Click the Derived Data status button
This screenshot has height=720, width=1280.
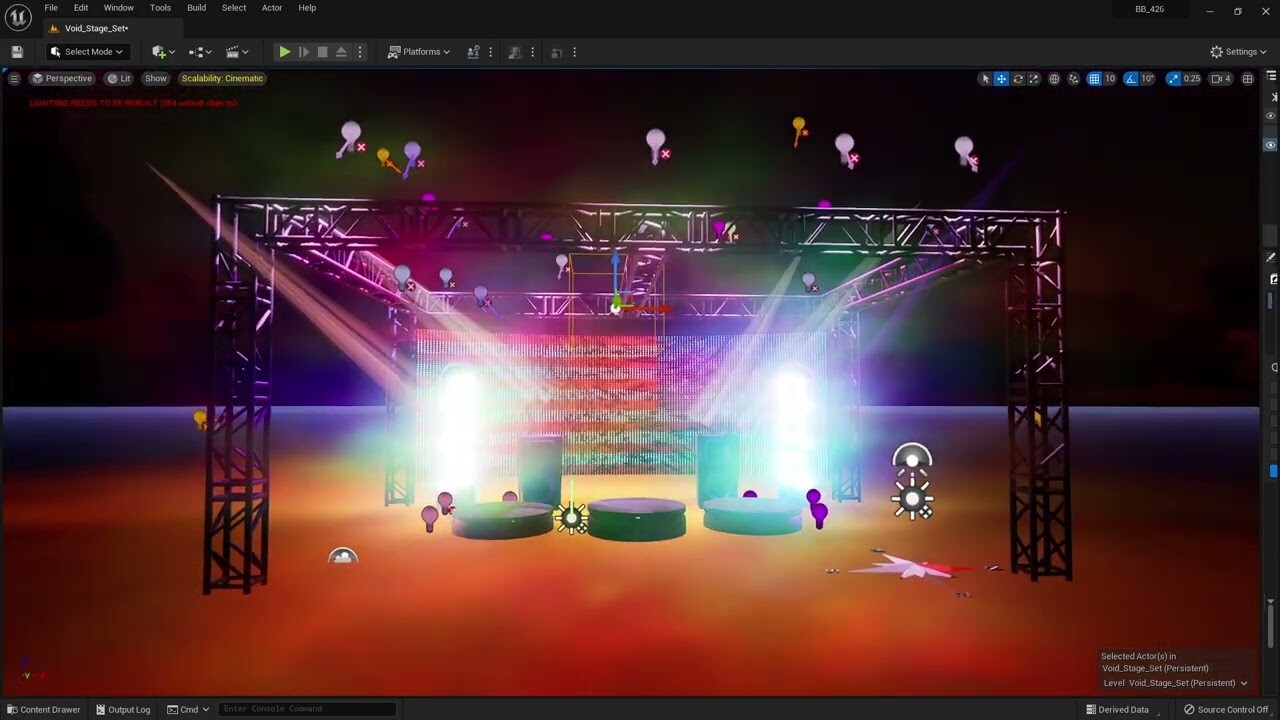point(1117,710)
